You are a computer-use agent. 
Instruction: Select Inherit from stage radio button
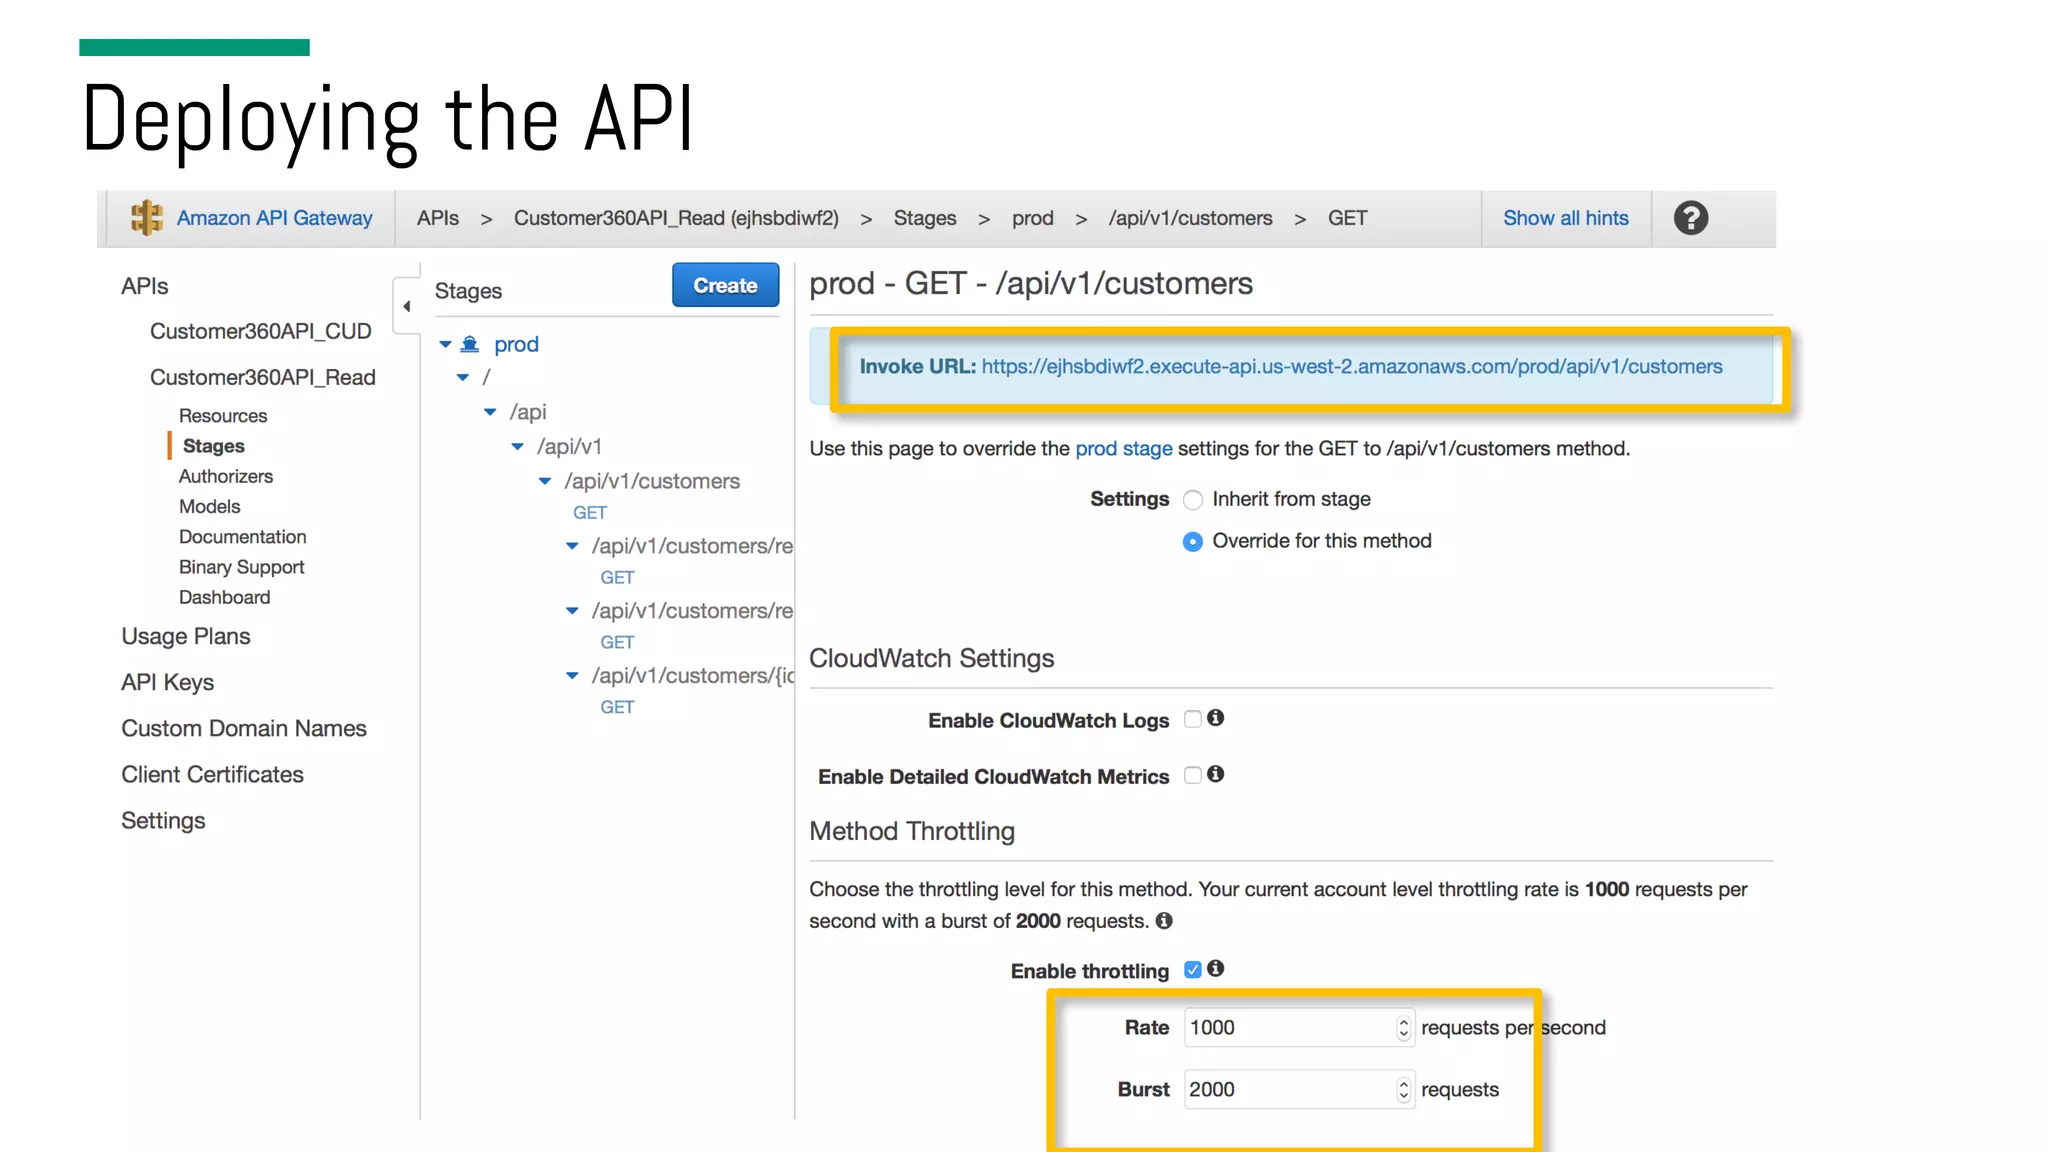tap(1192, 500)
